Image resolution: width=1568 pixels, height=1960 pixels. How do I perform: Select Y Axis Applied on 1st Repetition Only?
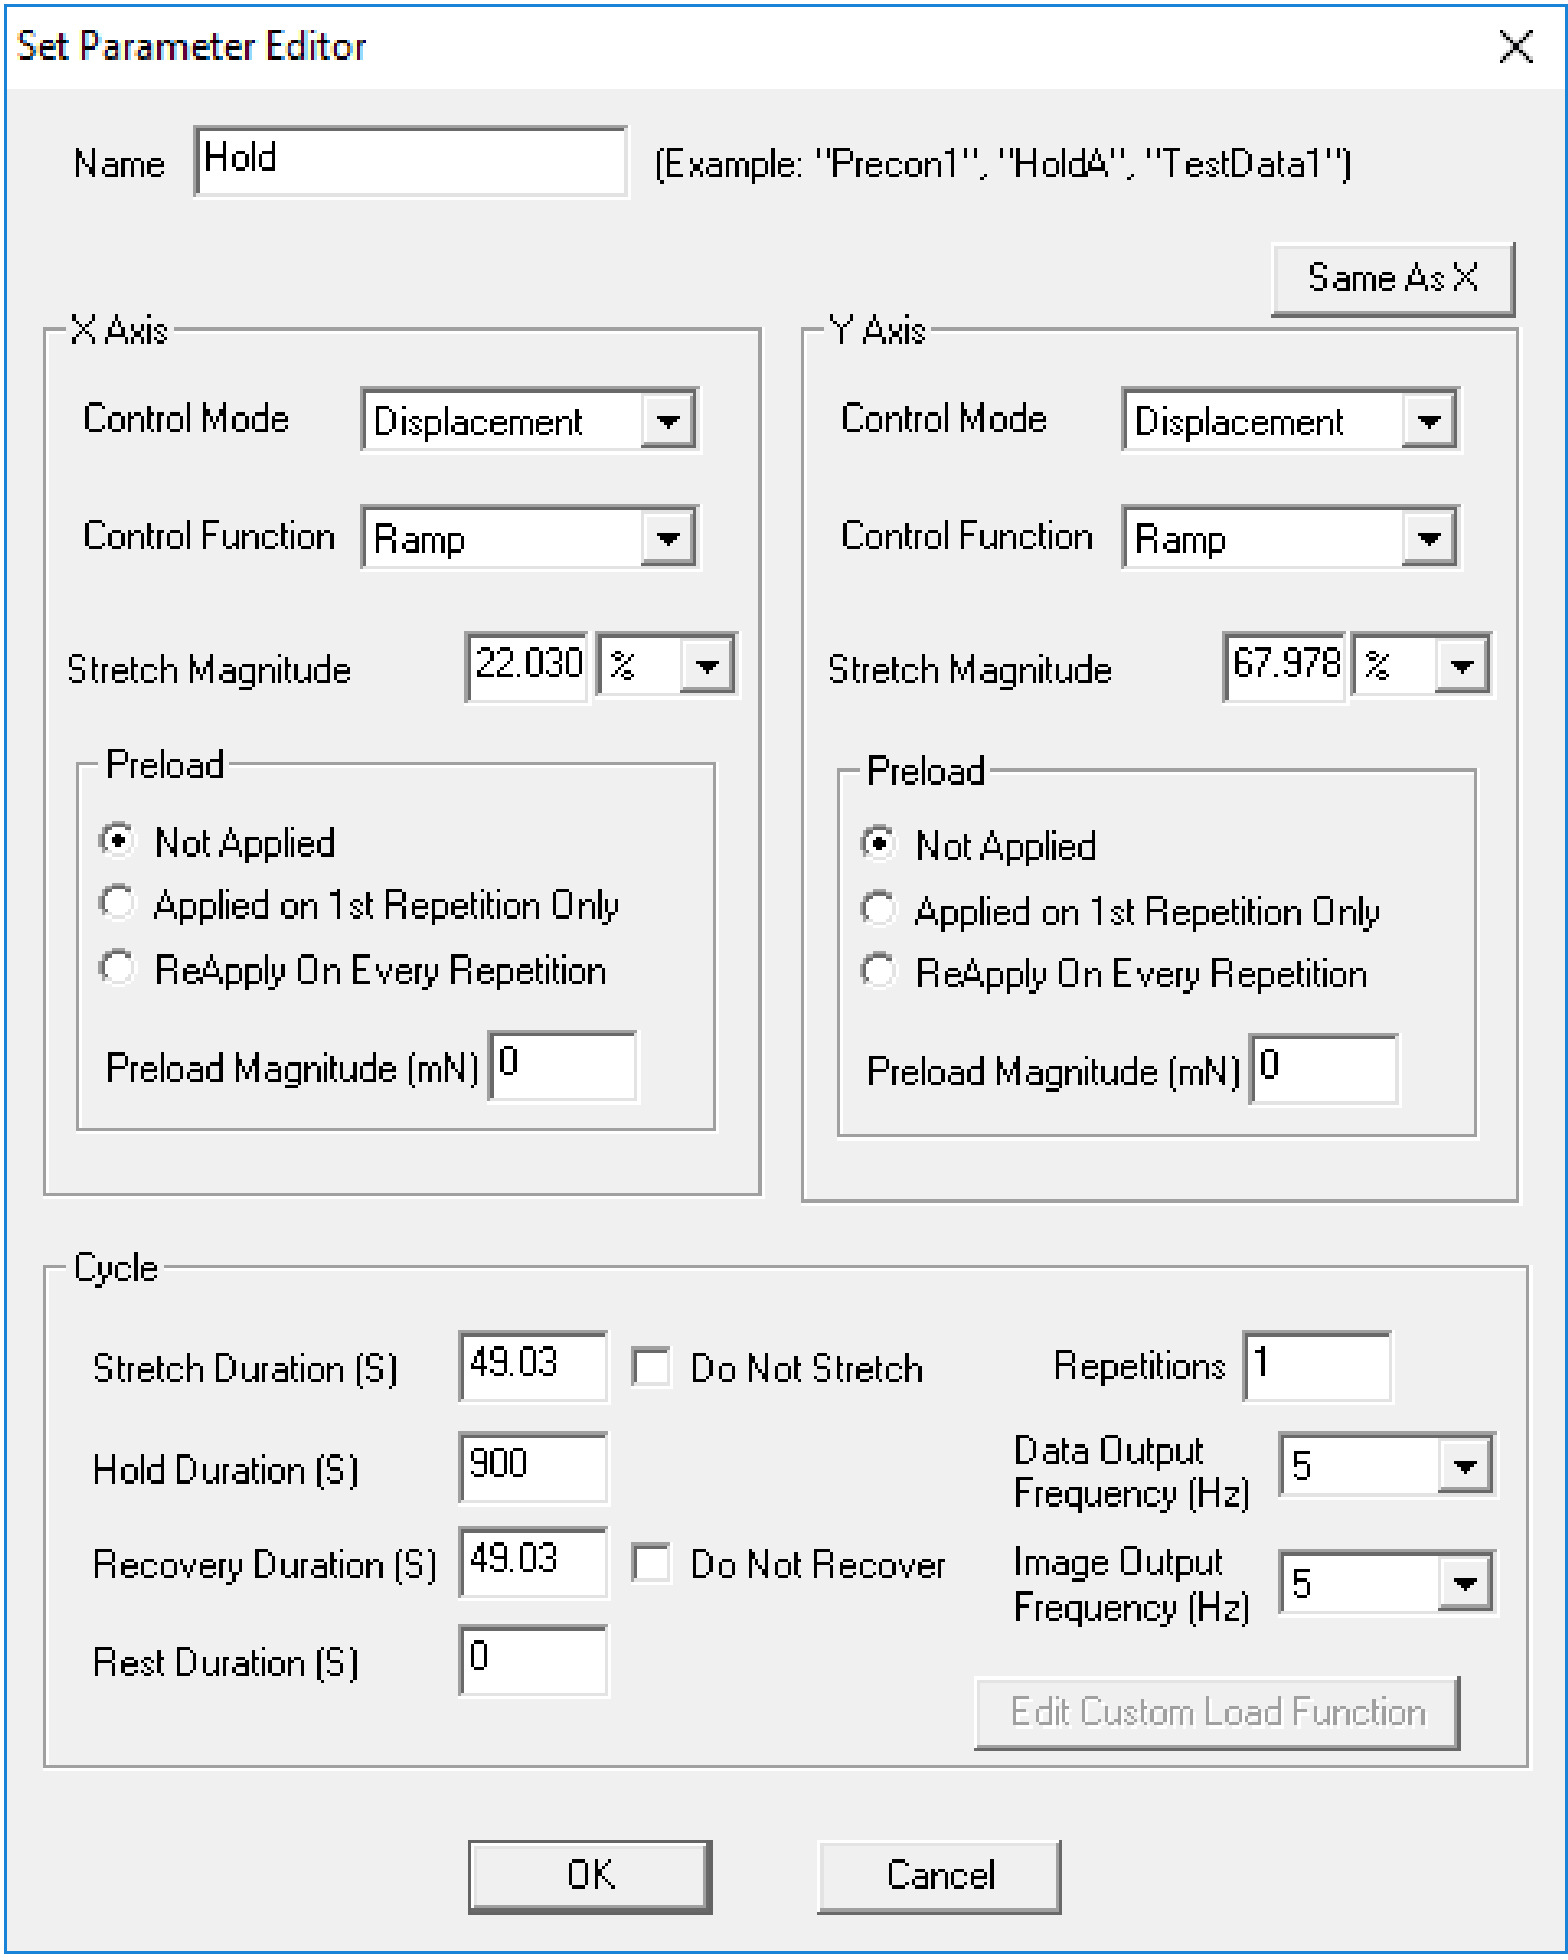tap(878, 909)
